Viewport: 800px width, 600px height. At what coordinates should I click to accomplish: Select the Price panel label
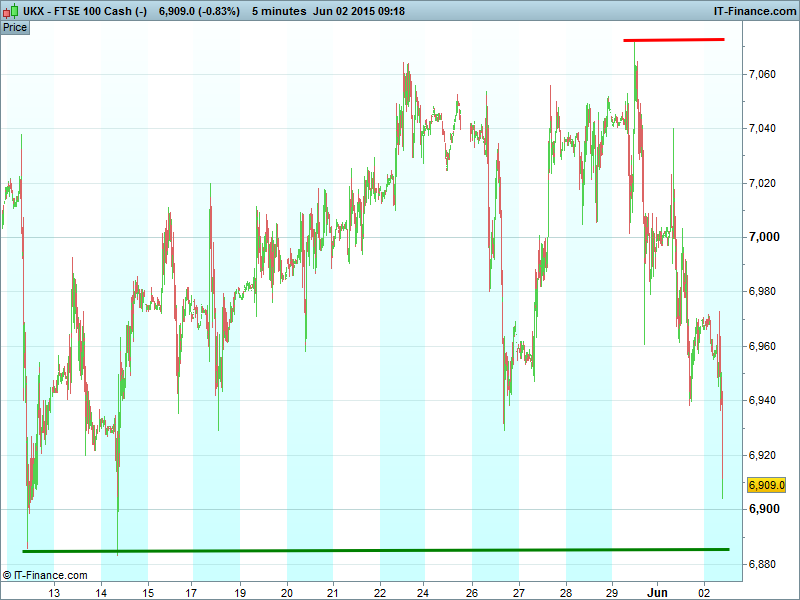coord(15,28)
